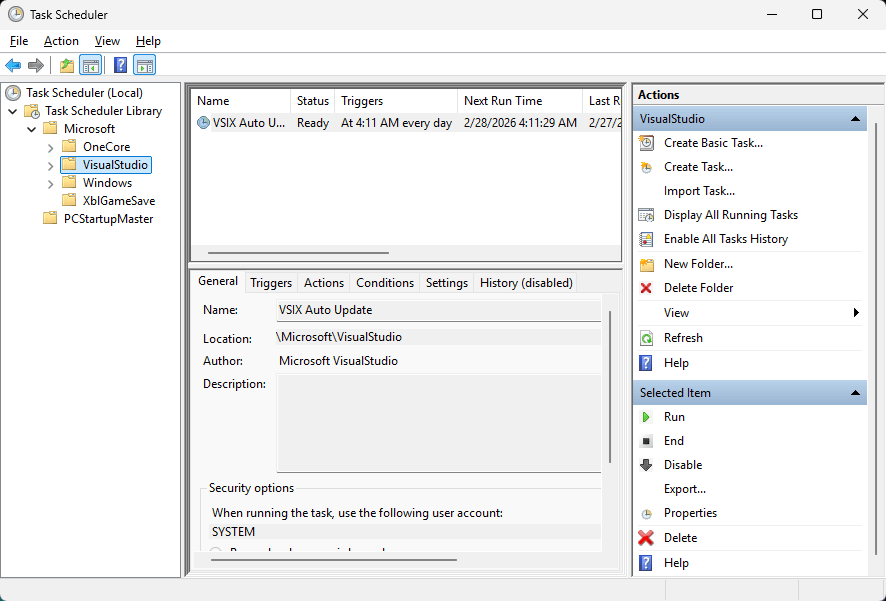Switch to the Triggers tab
This screenshot has height=601, width=886.
click(271, 283)
